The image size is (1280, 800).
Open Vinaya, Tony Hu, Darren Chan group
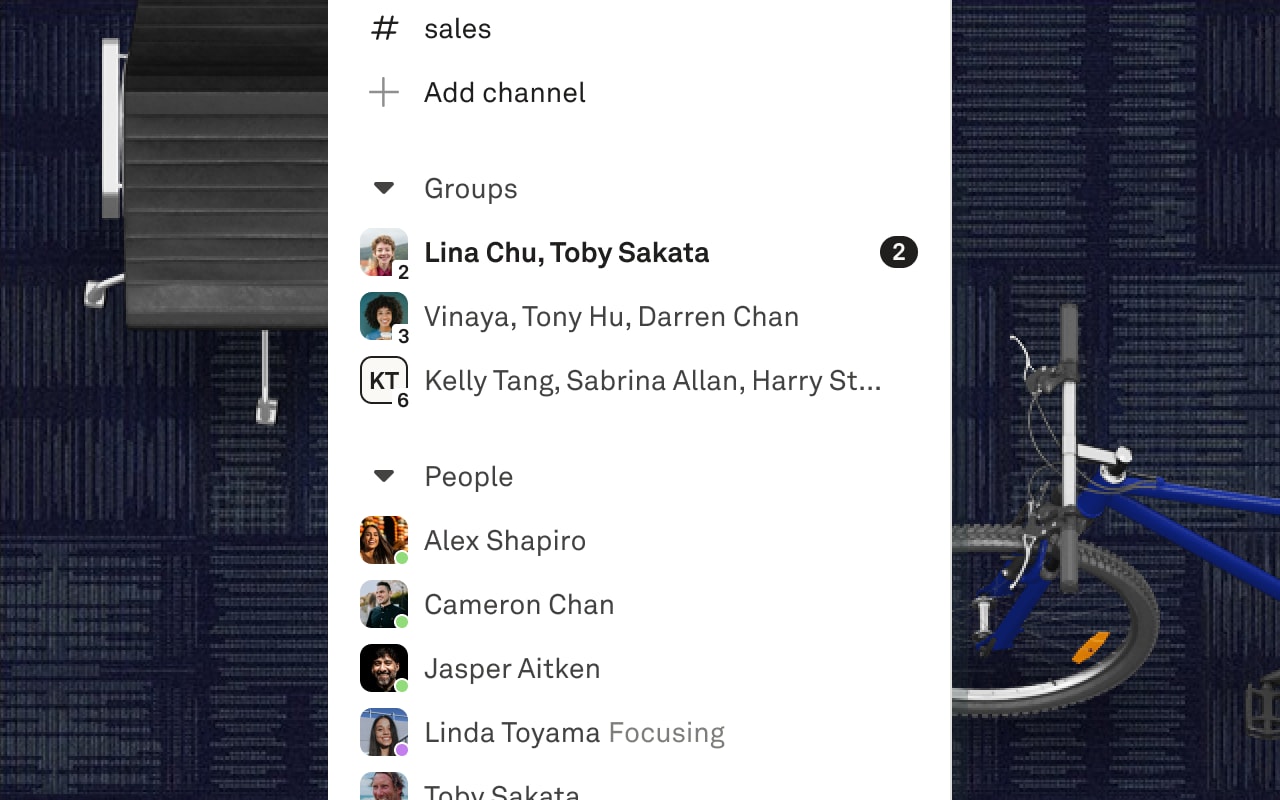(x=611, y=317)
